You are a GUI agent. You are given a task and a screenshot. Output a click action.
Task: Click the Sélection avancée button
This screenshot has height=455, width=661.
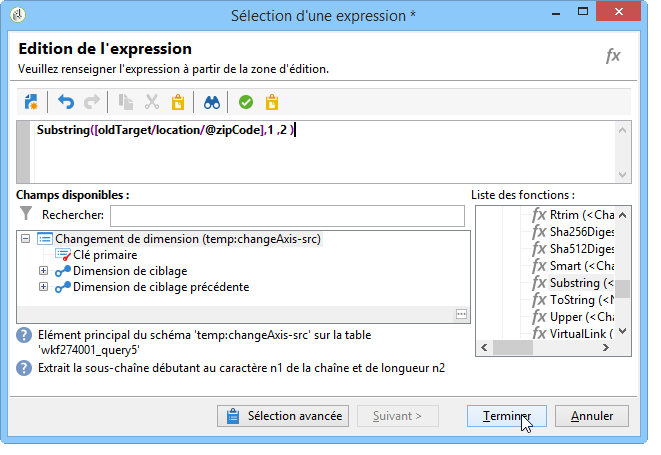(x=283, y=416)
